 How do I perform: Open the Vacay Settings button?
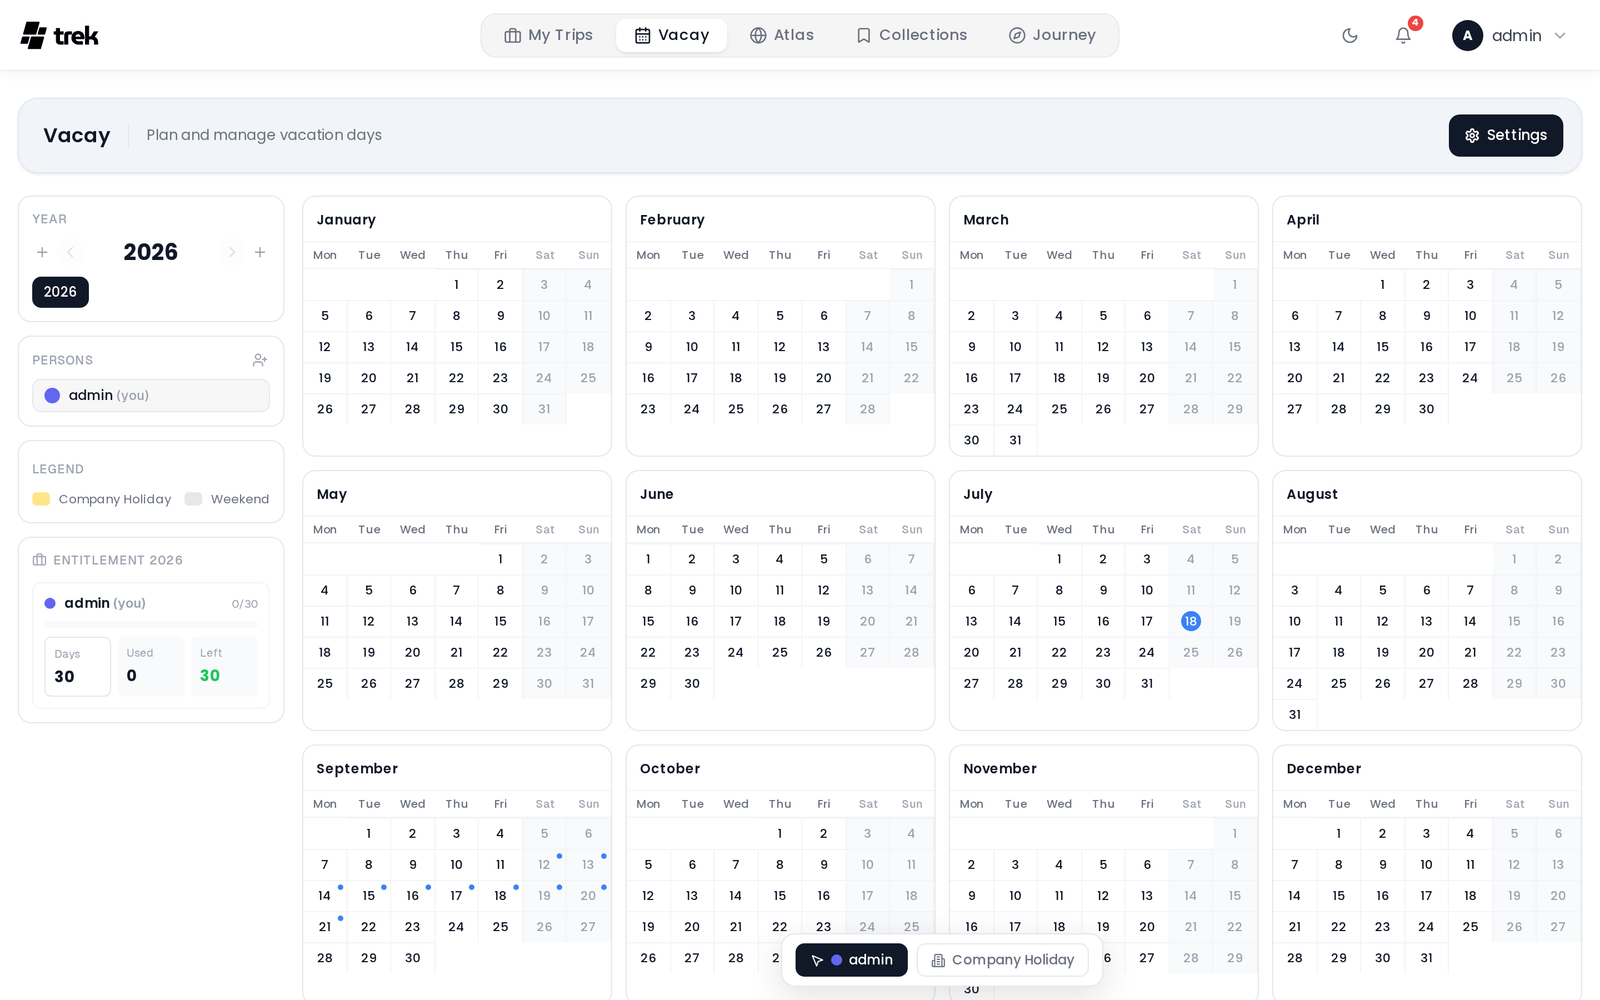click(1506, 135)
